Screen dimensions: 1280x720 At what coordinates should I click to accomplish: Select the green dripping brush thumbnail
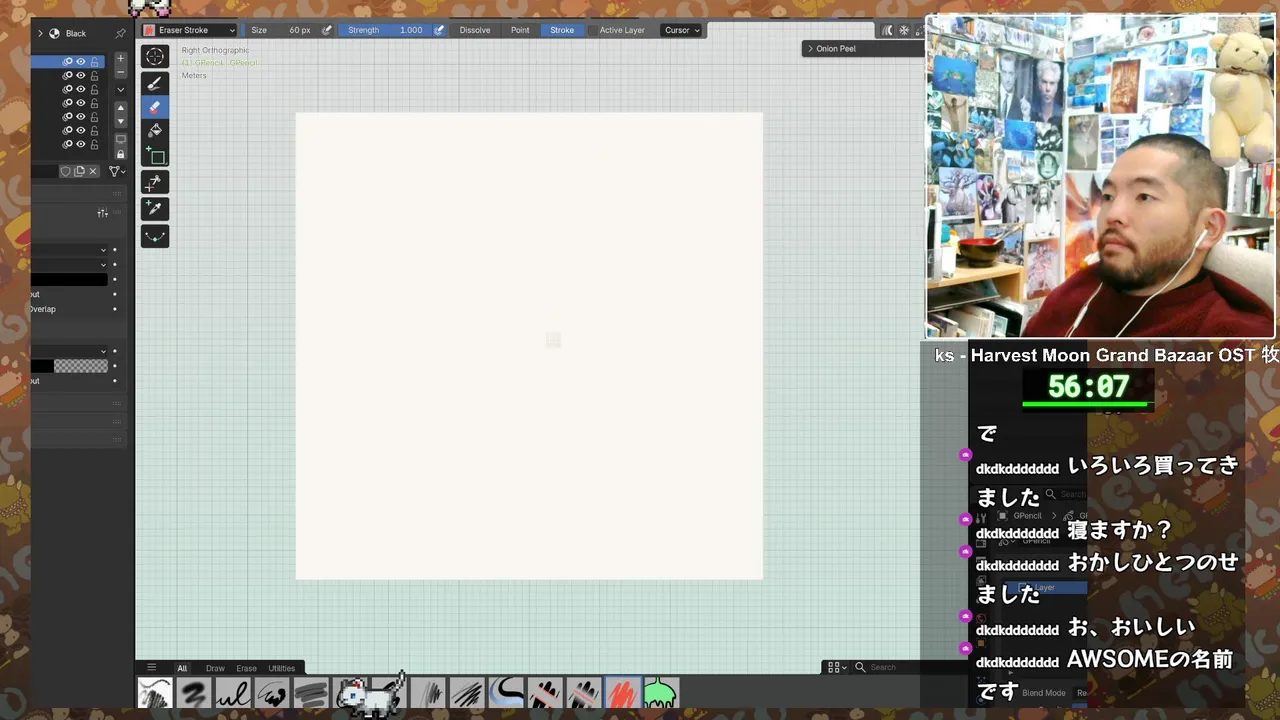[660, 693]
